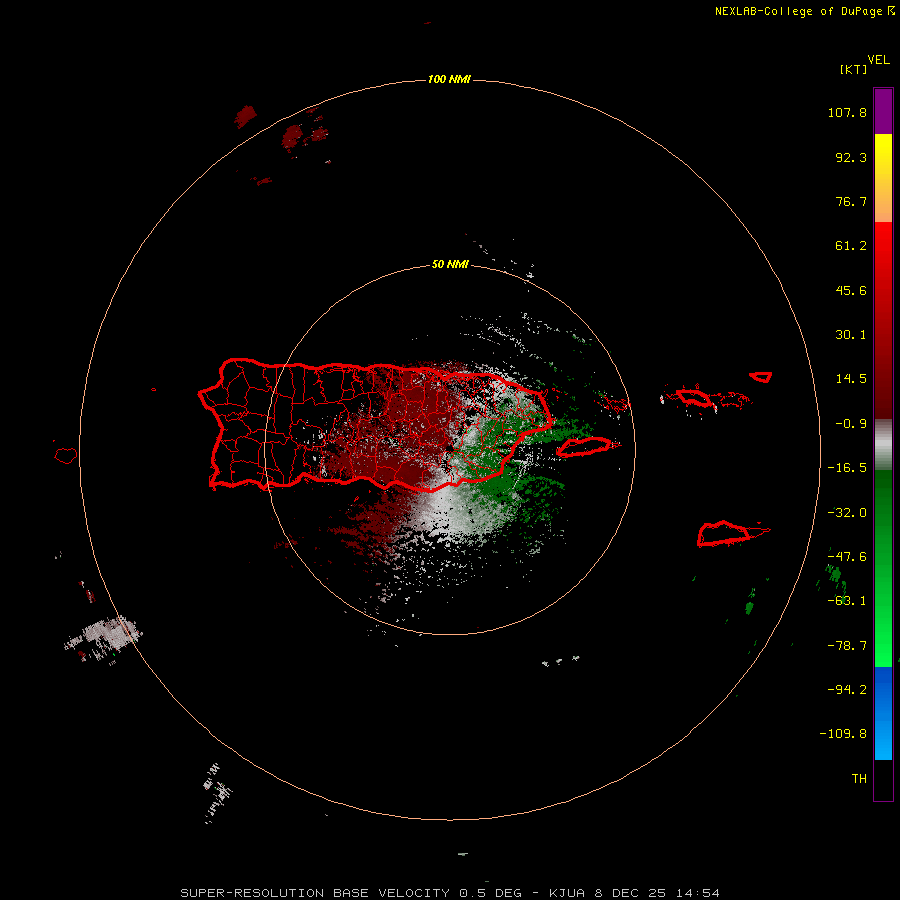Click the 100 NMI range ring label
900x900 pixels.
[x=449, y=79]
